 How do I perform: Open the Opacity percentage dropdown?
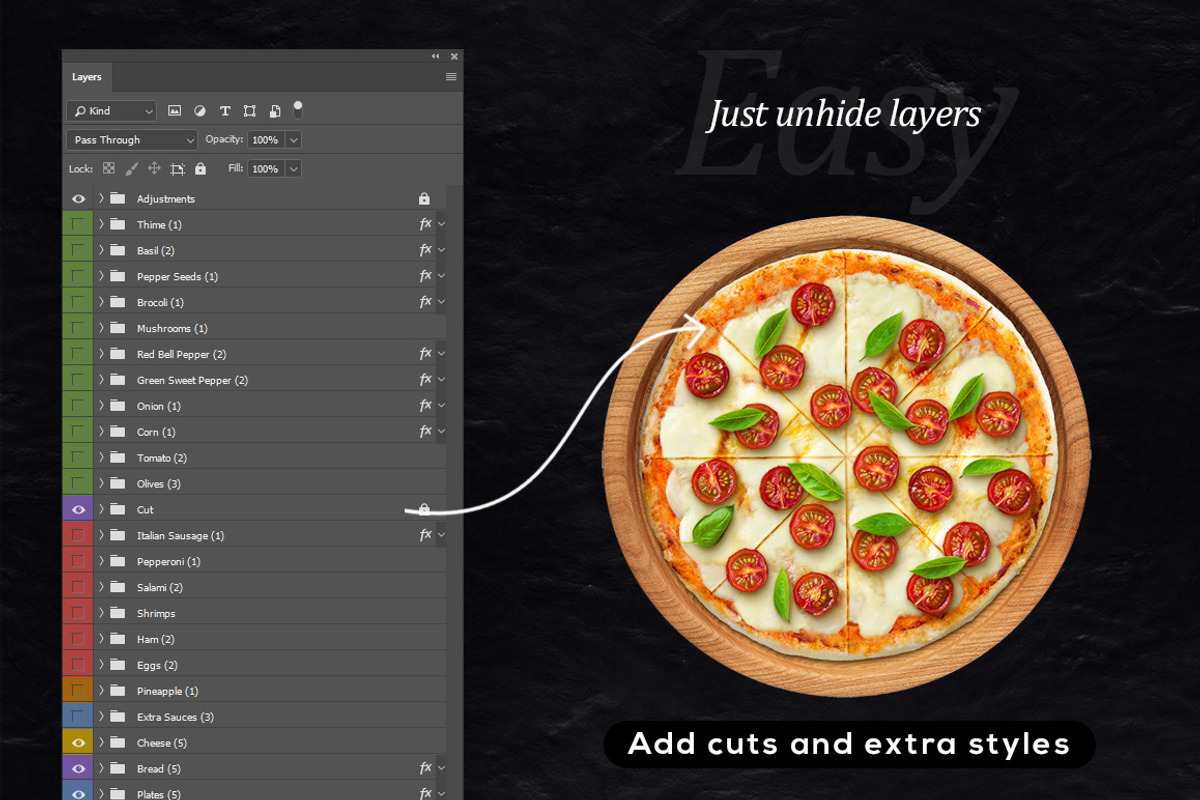[292, 139]
